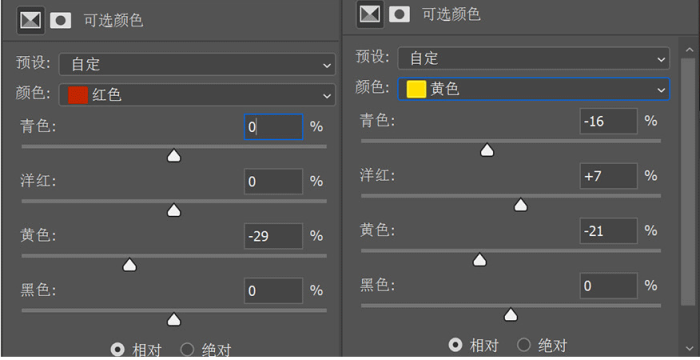Click the layer mask icon in right panel
This screenshot has width=700, height=360.
pos(400,14)
